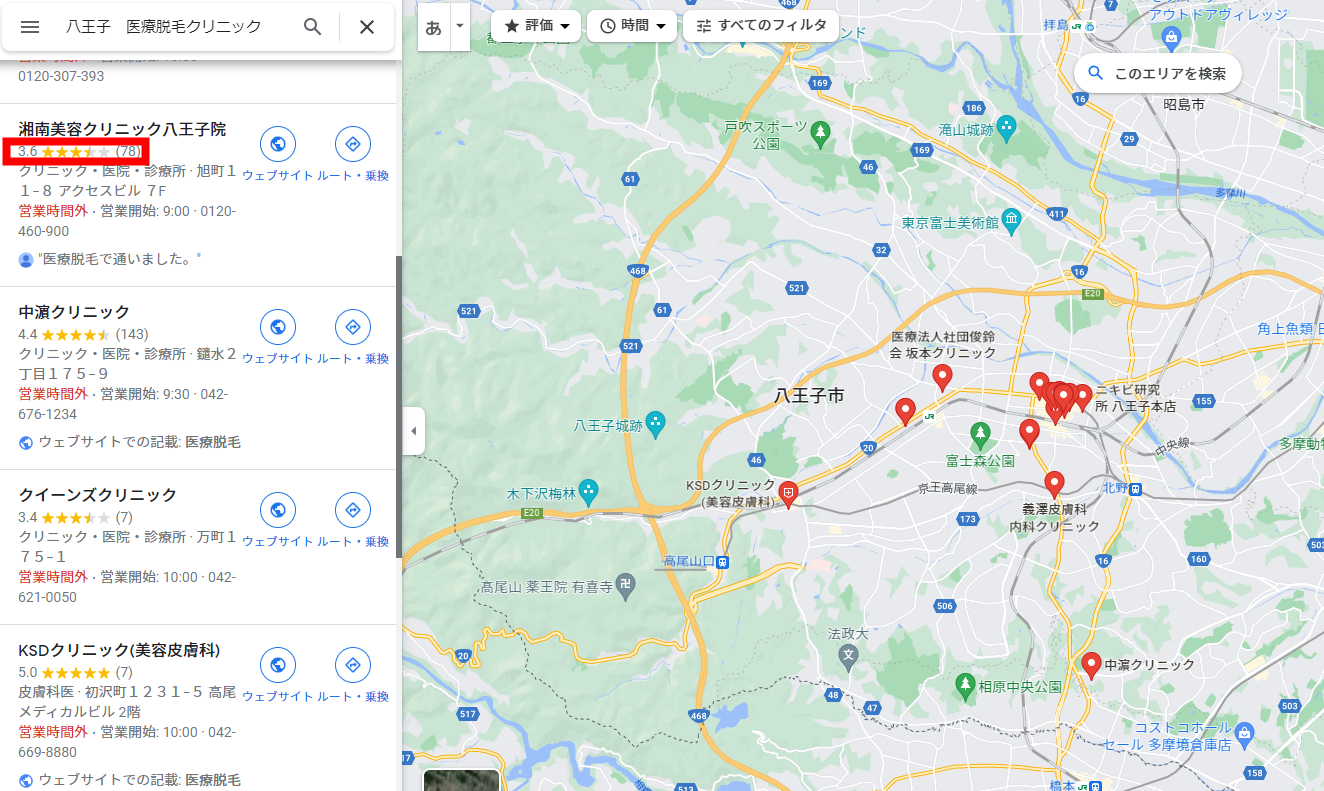Viewport: 1324px width, 791px height.
Task: Open the あ input language dropdown arrow
Action: 460,26
